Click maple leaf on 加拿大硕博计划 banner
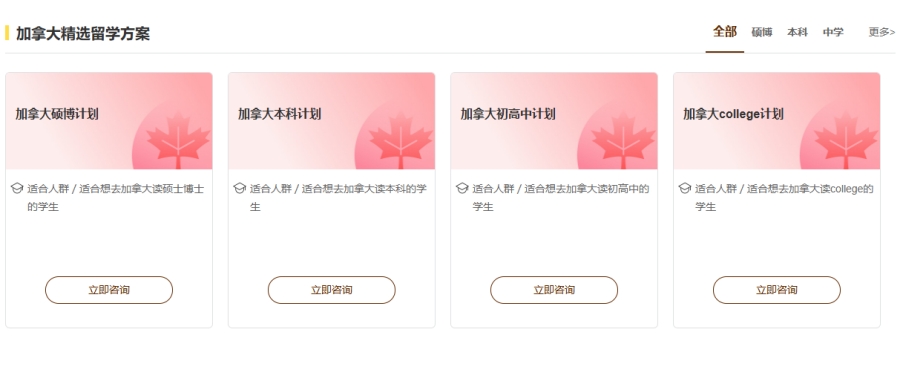The image size is (900, 387). coord(178,140)
